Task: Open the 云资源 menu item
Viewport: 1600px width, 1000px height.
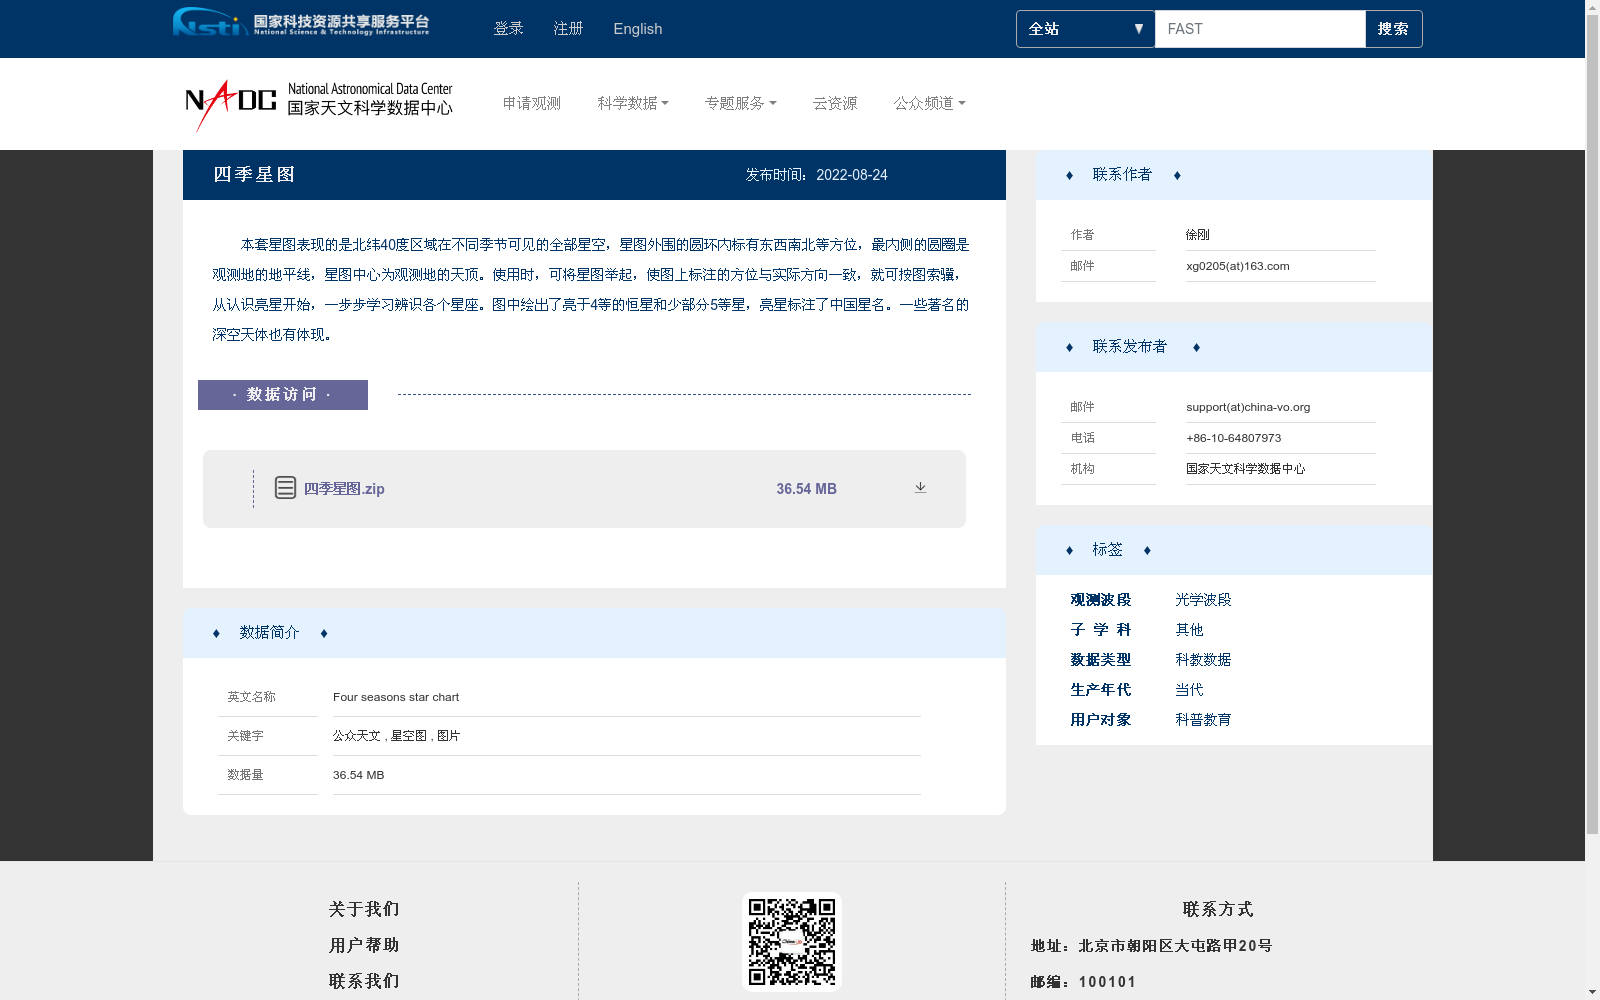Action: 835,103
